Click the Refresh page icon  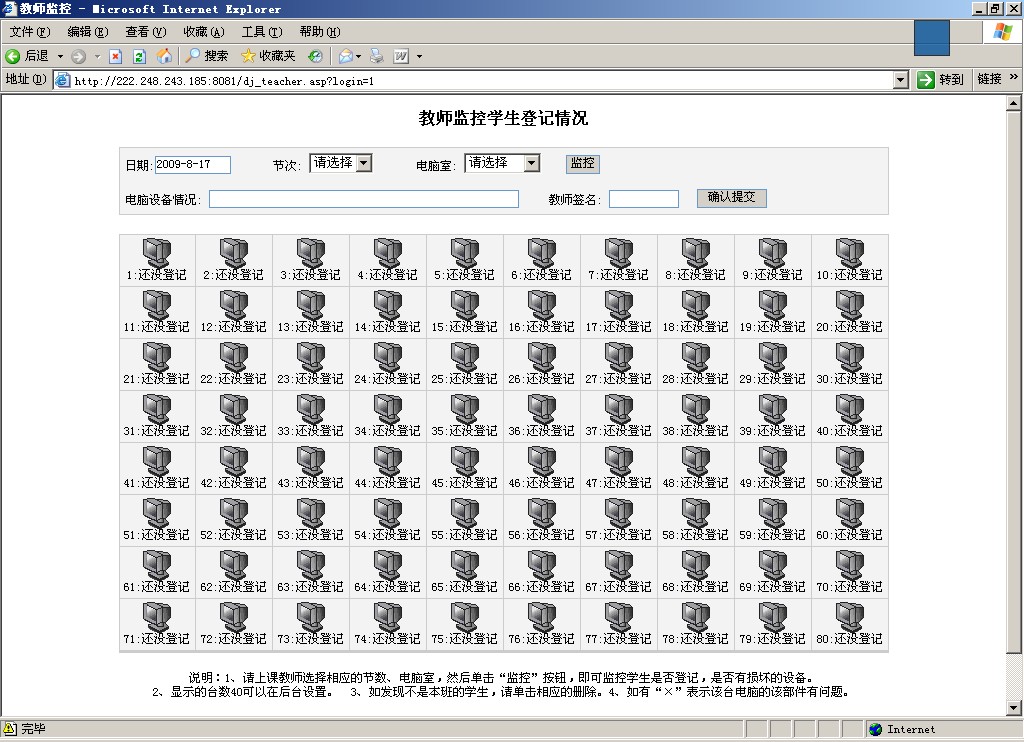(140, 56)
